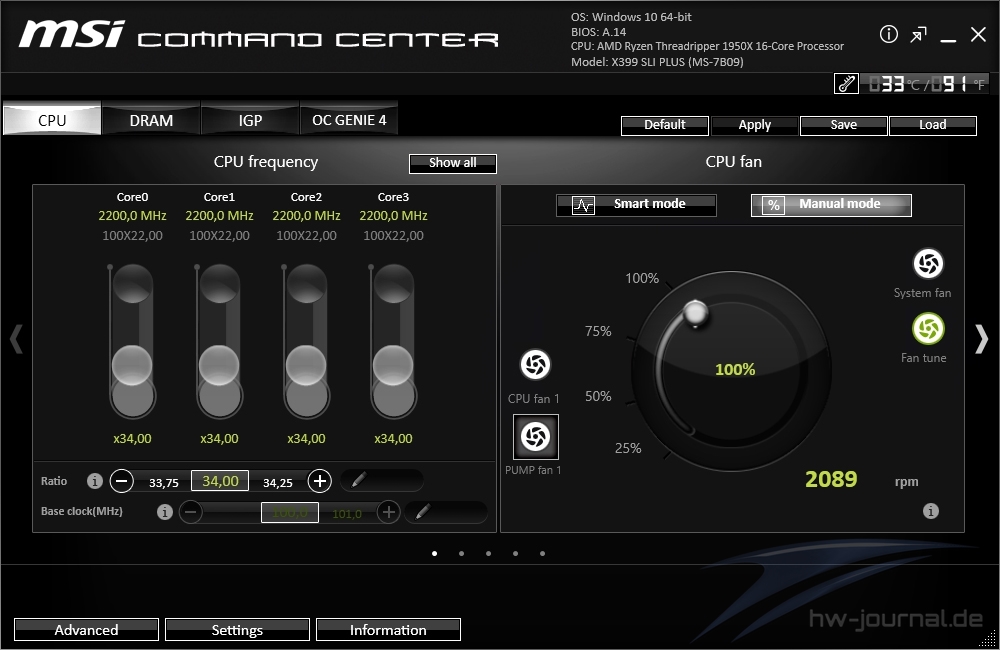This screenshot has height=650, width=1000.
Task: Click the 2089 rpm reading
Action: (x=831, y=479)
